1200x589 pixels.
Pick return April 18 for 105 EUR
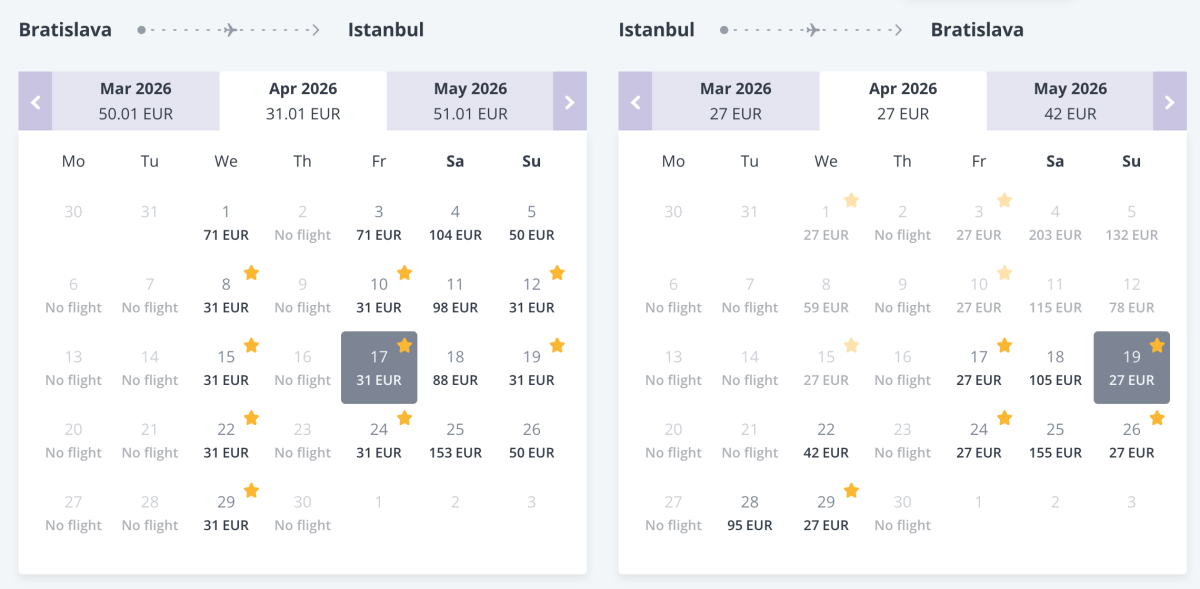1055,368
